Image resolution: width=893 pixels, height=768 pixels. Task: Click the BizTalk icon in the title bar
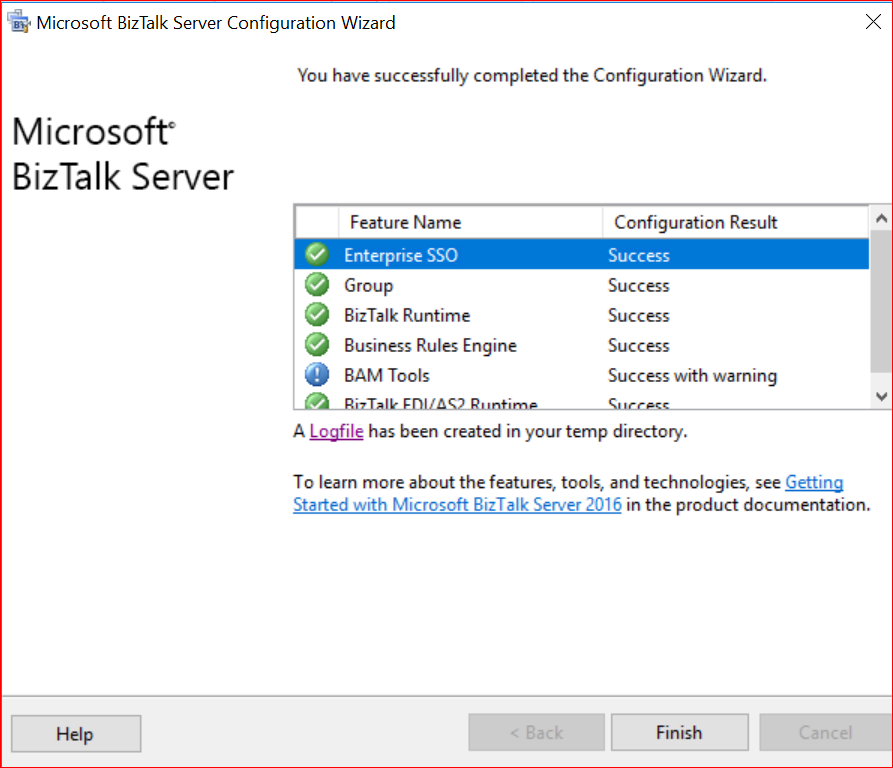coord(19,22)
